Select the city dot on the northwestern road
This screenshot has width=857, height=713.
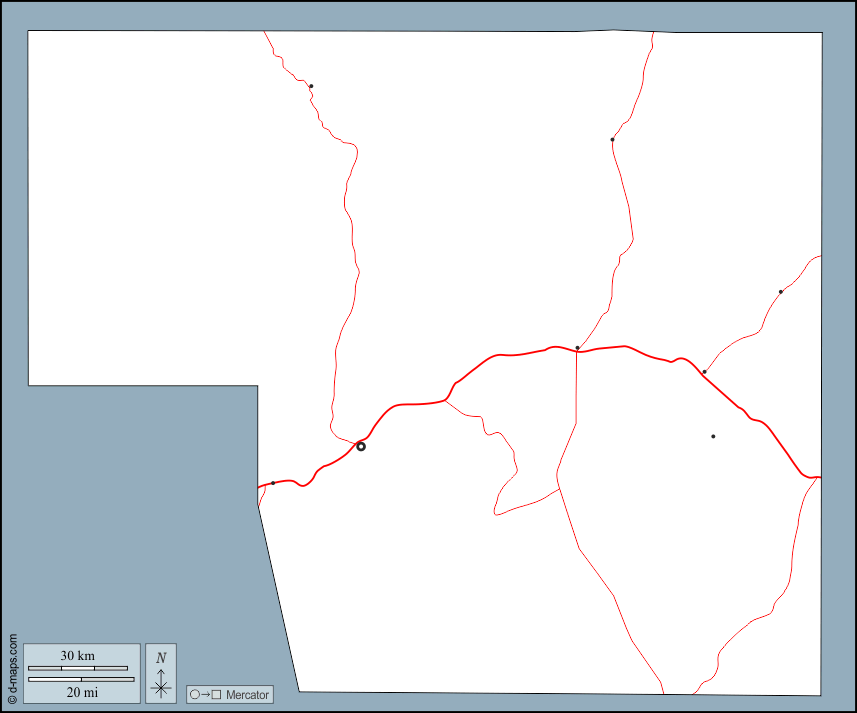[x=311, y=86]
